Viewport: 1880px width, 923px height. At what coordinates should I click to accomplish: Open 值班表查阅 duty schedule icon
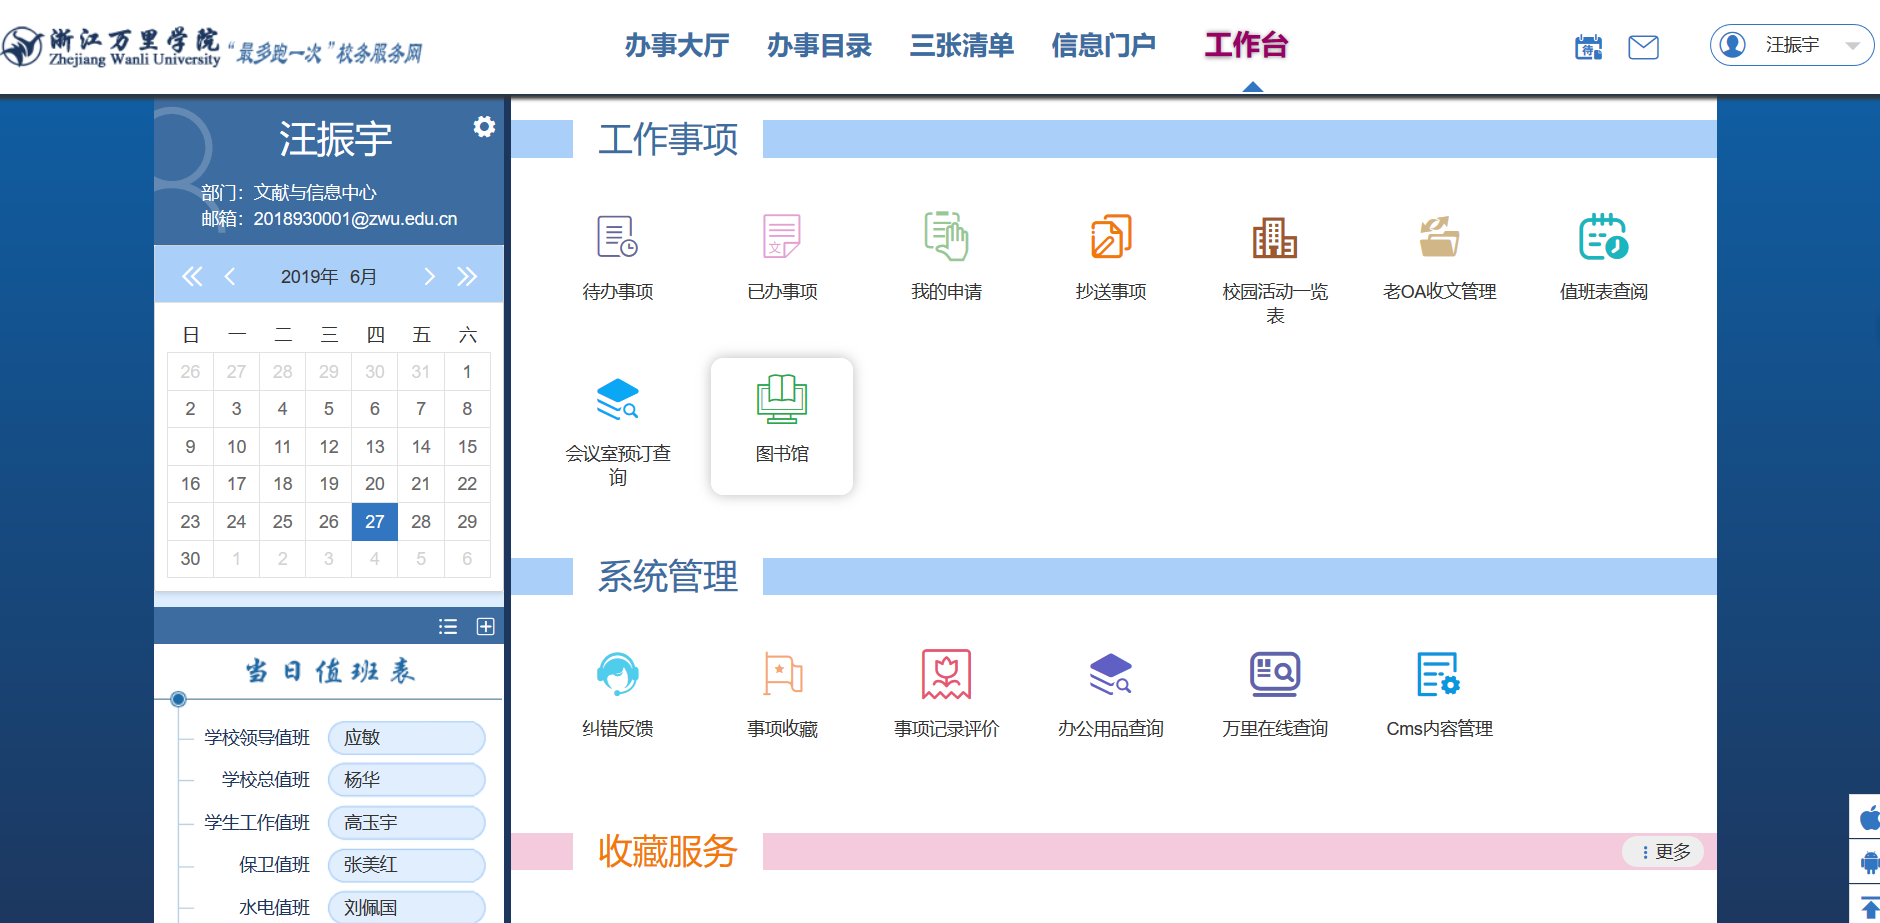point(1603,238)
